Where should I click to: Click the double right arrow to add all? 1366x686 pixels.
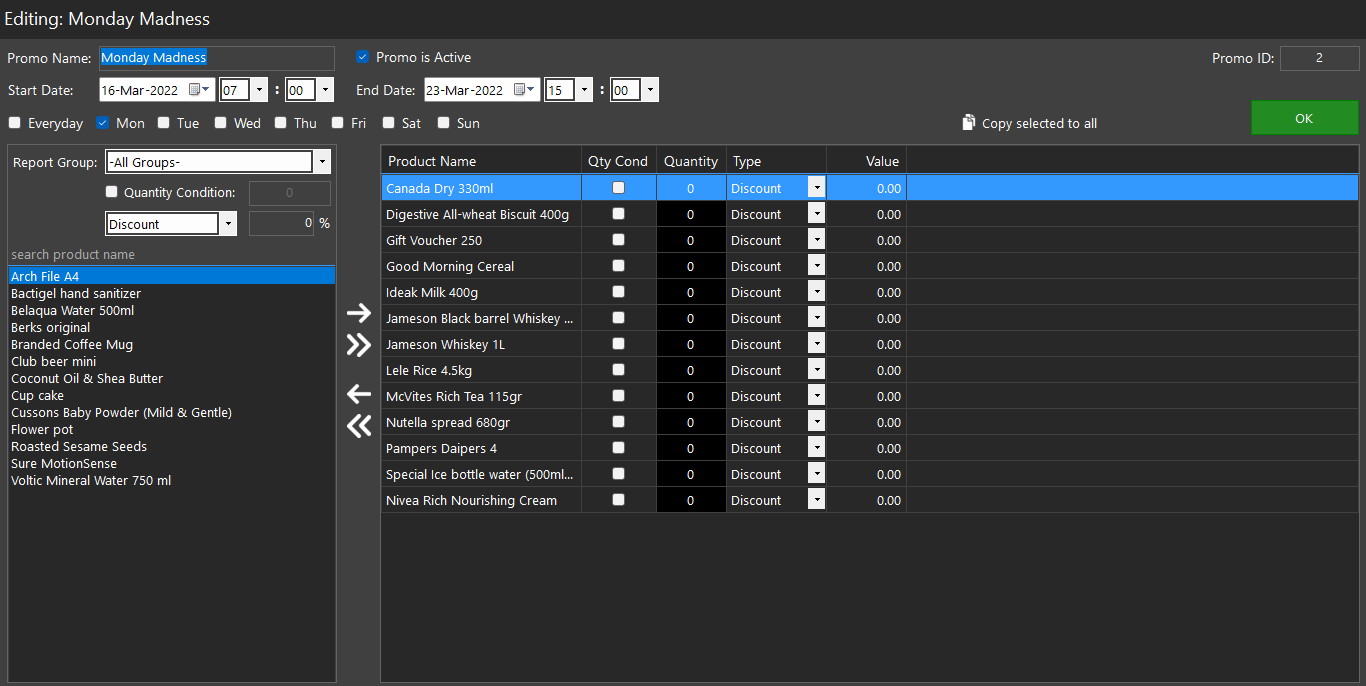(358, 345)
